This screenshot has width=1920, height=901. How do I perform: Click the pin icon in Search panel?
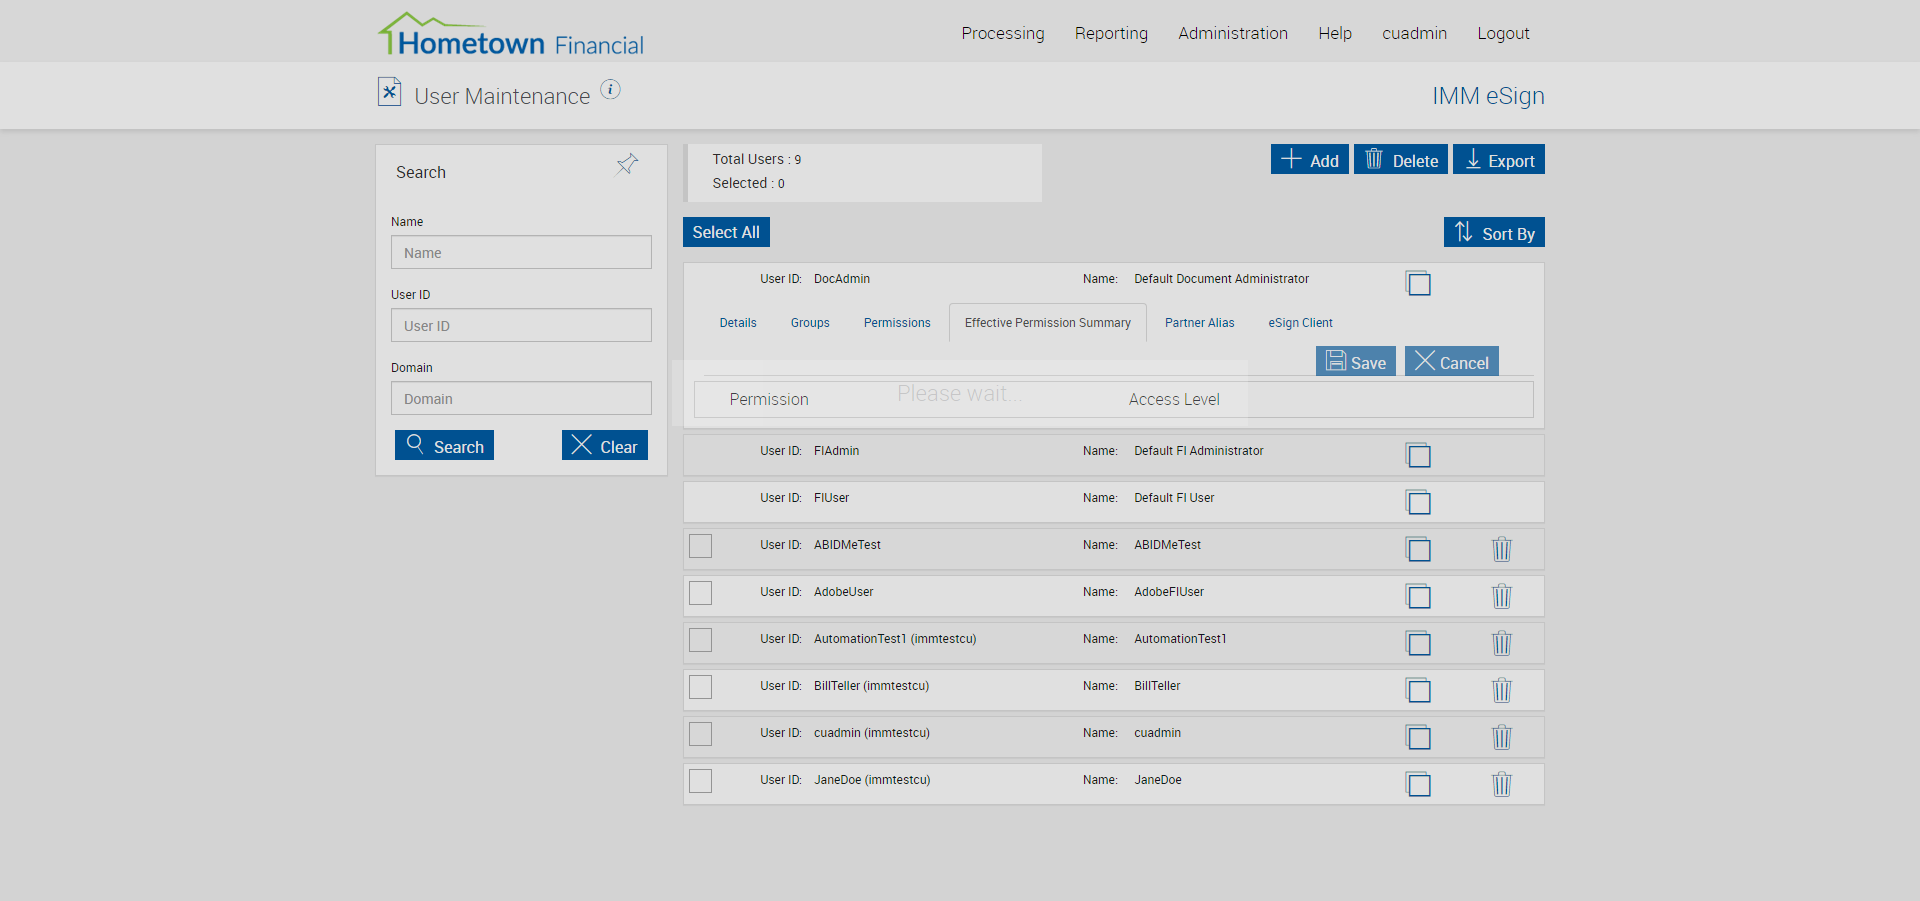[x=627, y=164]
